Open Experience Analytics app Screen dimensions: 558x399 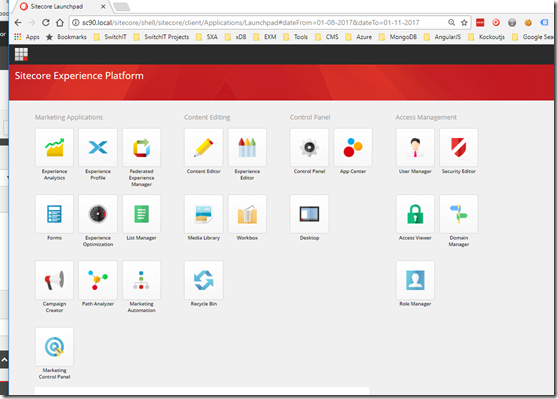(x=54, y=148)
